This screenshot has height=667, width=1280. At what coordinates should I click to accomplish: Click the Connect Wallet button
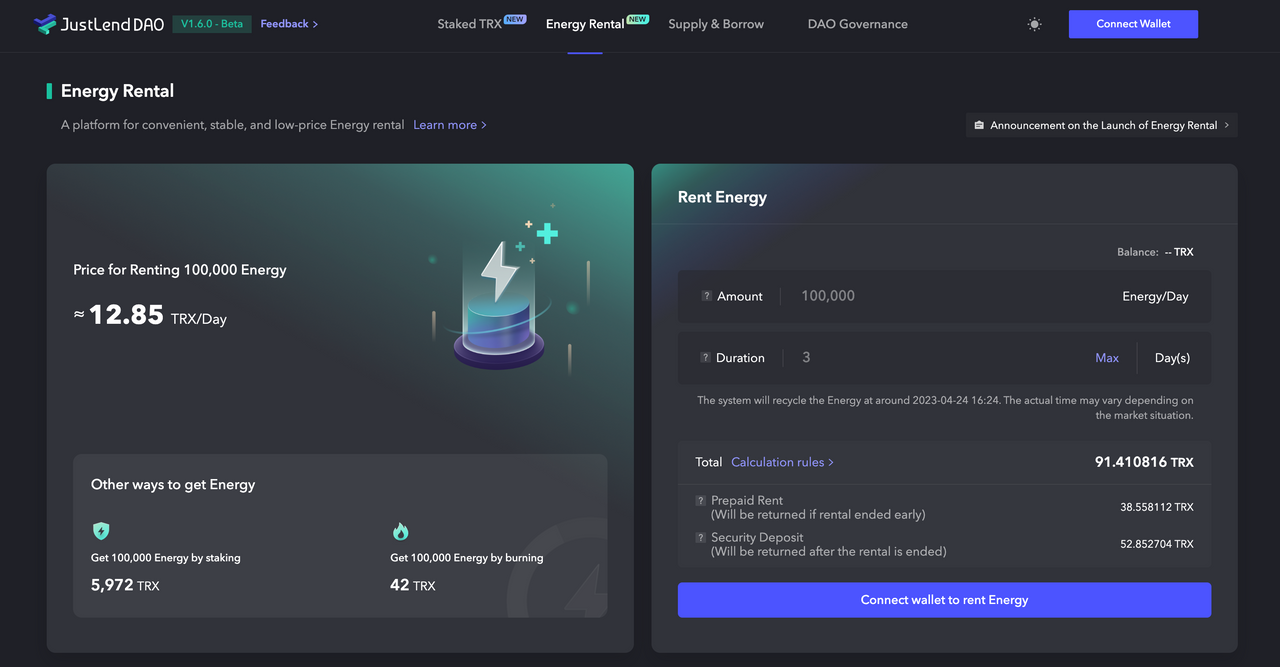[1133, 23]
